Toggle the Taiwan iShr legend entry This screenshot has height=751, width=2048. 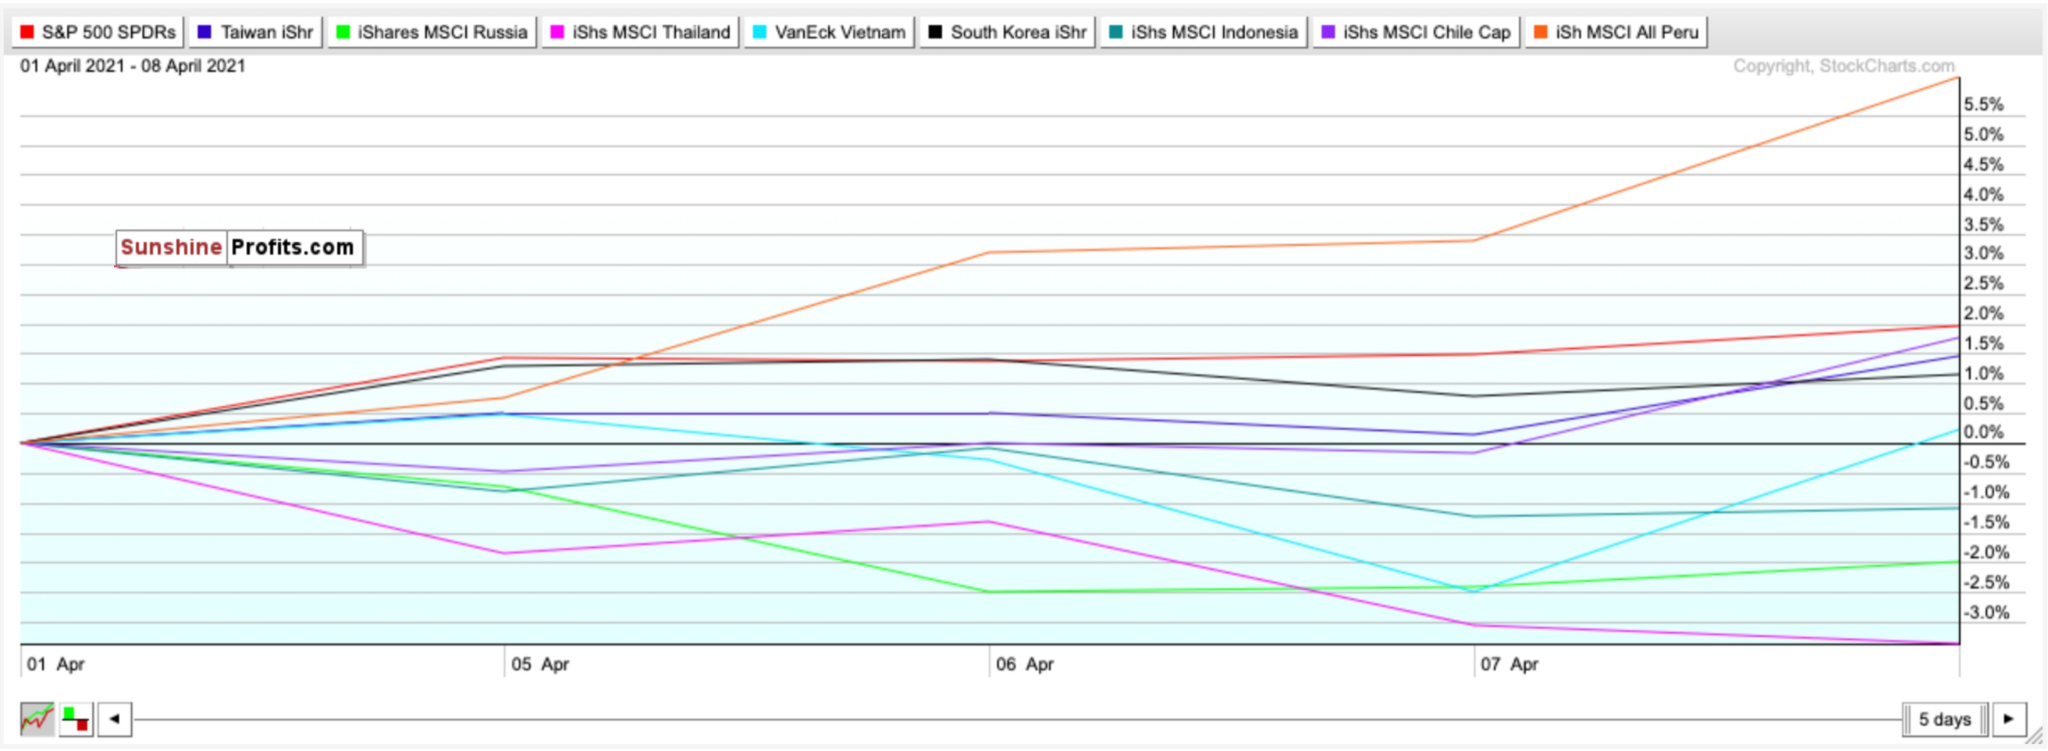coord(256,32)
